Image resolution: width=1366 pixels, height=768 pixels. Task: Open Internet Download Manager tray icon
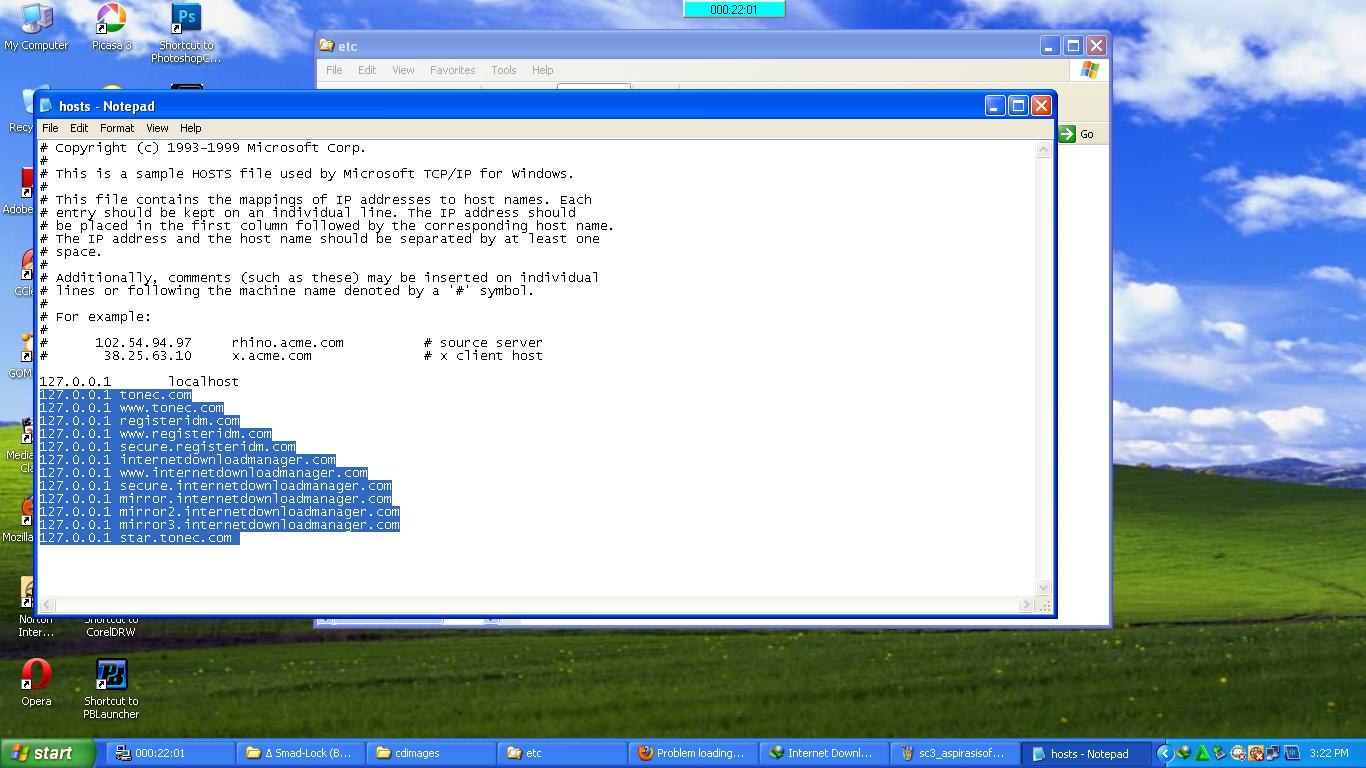pos(1184,753)
